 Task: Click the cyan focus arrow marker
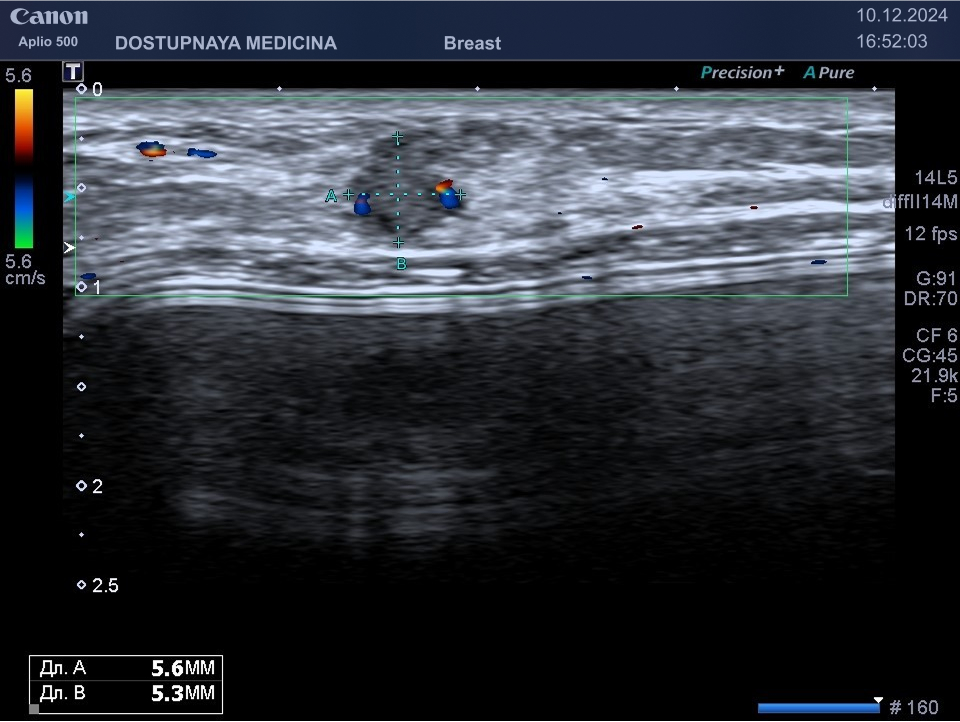[69, 197]
